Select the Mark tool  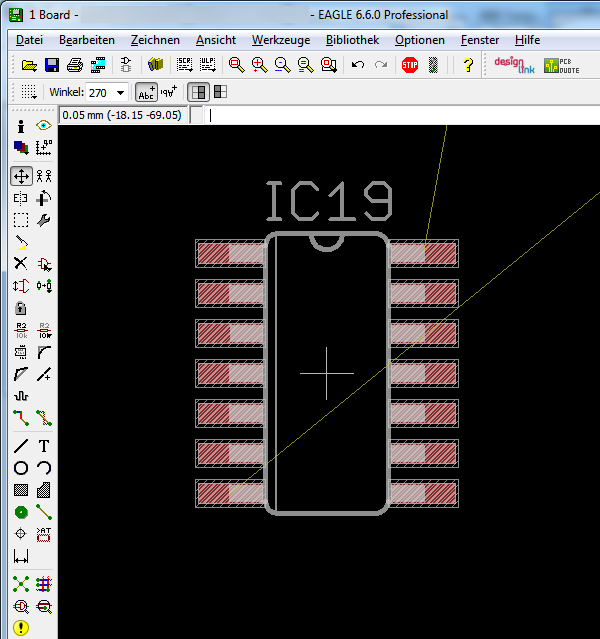point(44,148)
